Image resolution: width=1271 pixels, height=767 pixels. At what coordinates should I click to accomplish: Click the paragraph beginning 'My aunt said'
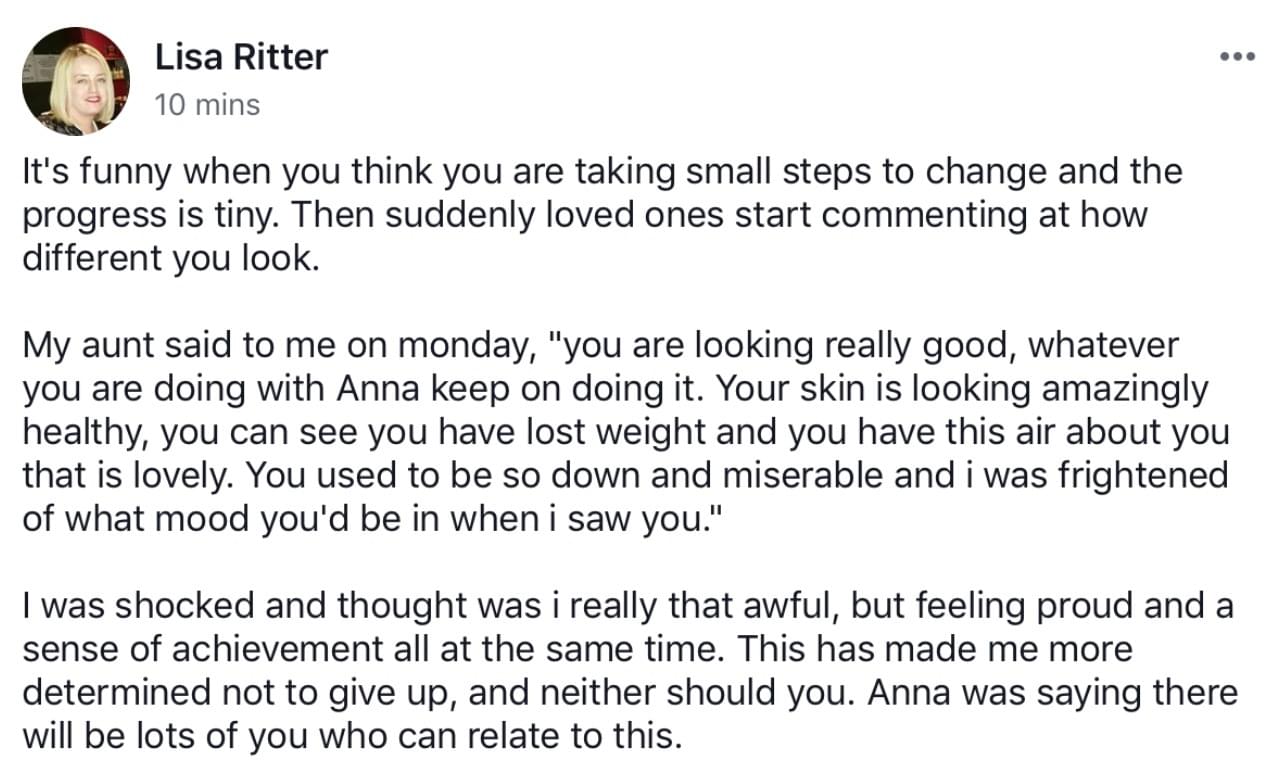[626, 432]
